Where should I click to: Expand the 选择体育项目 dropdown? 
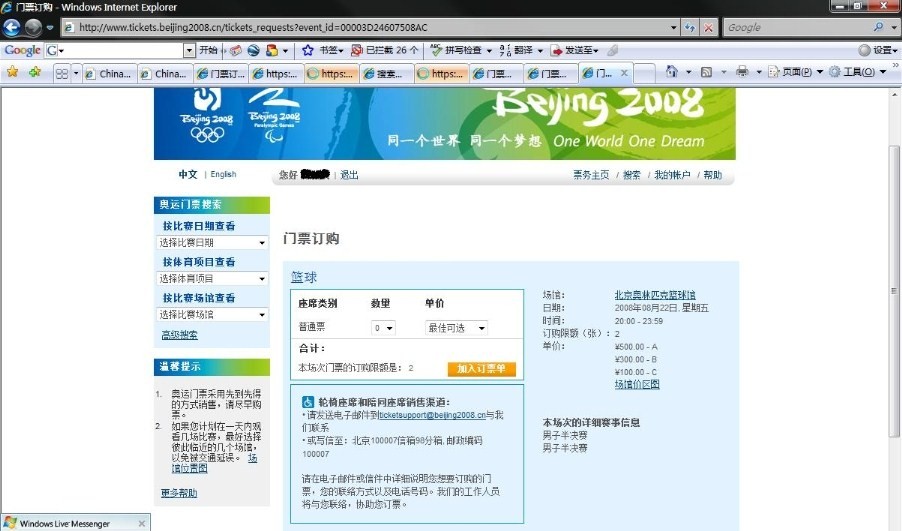tap(214, 279)
